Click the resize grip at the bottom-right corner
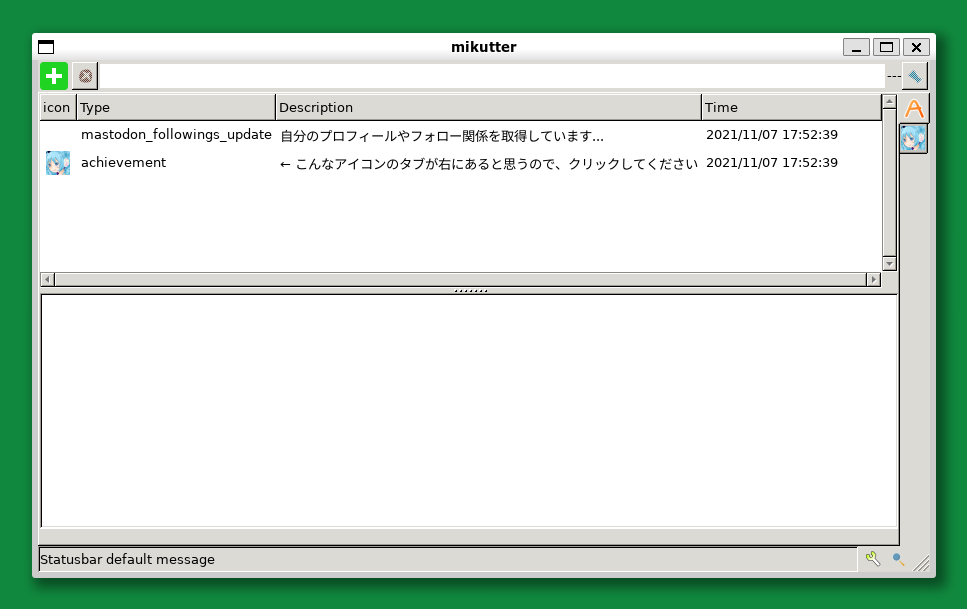The width and height of the screenshot is (967, 609). (x=922, y=561)
